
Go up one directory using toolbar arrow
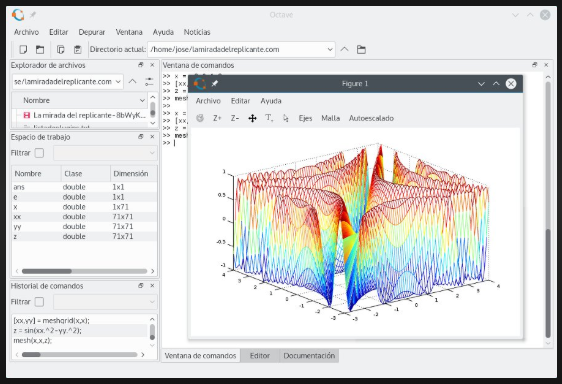click(344, 49)
